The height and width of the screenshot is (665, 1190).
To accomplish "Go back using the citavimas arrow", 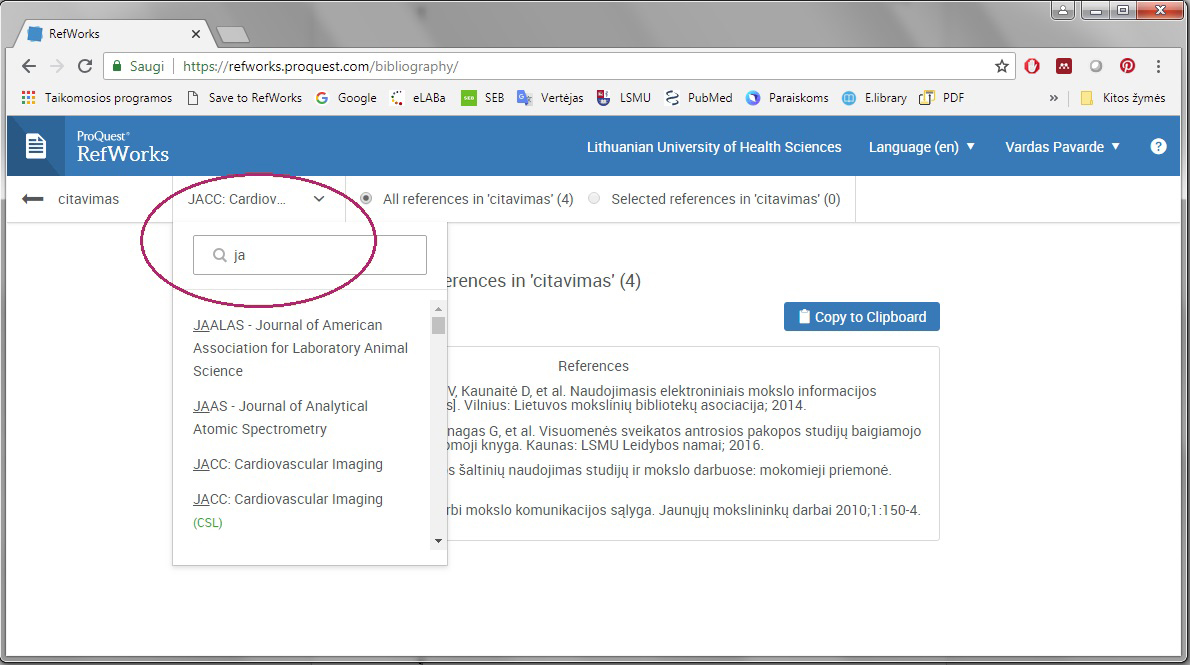I will pyautogui.click(x=33, y=199).
